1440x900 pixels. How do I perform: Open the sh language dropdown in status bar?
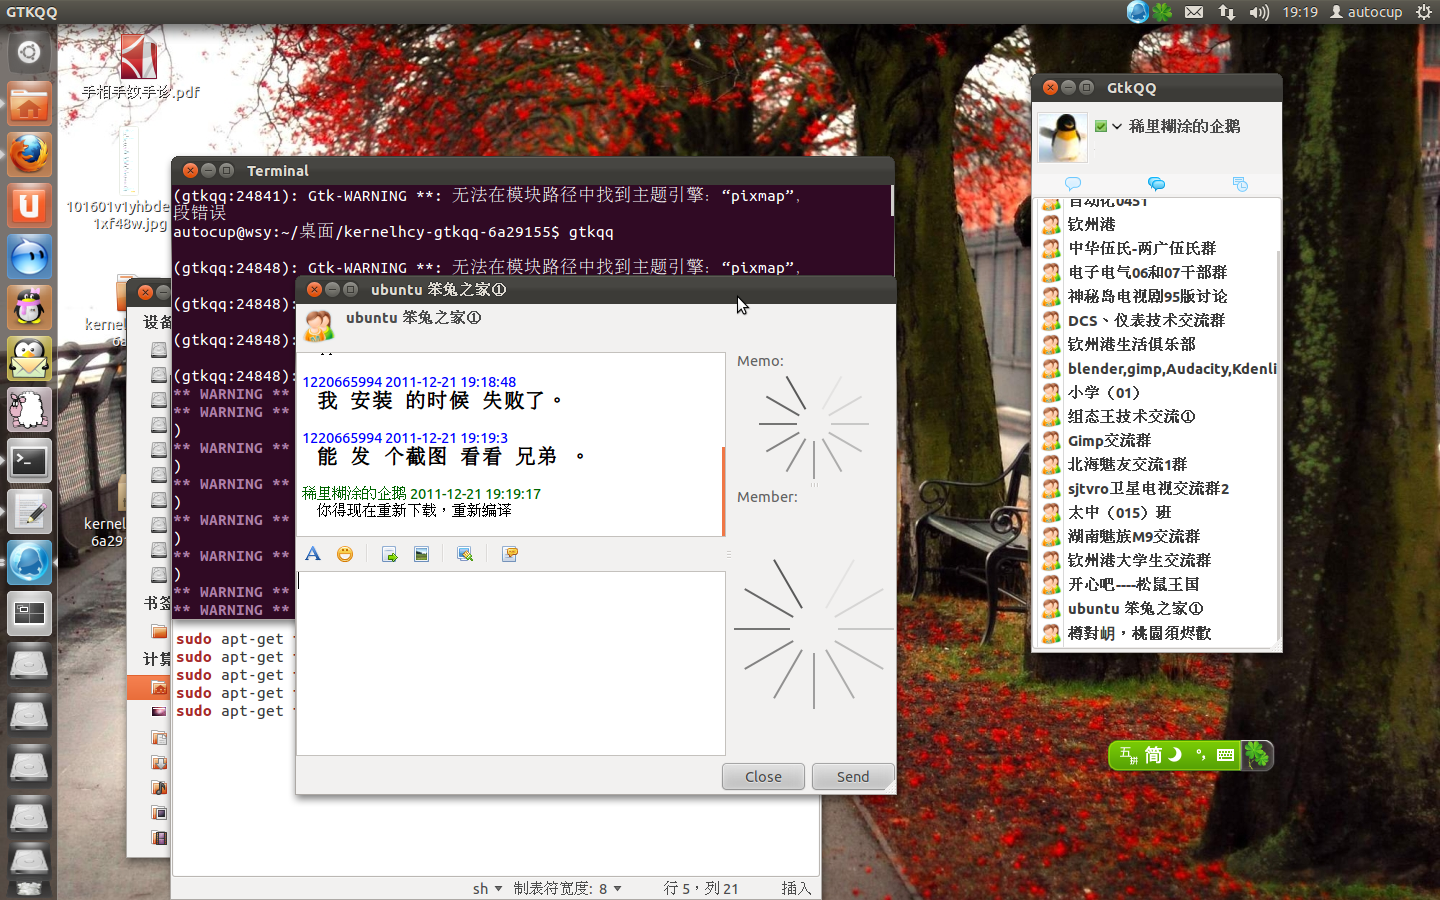487,888
